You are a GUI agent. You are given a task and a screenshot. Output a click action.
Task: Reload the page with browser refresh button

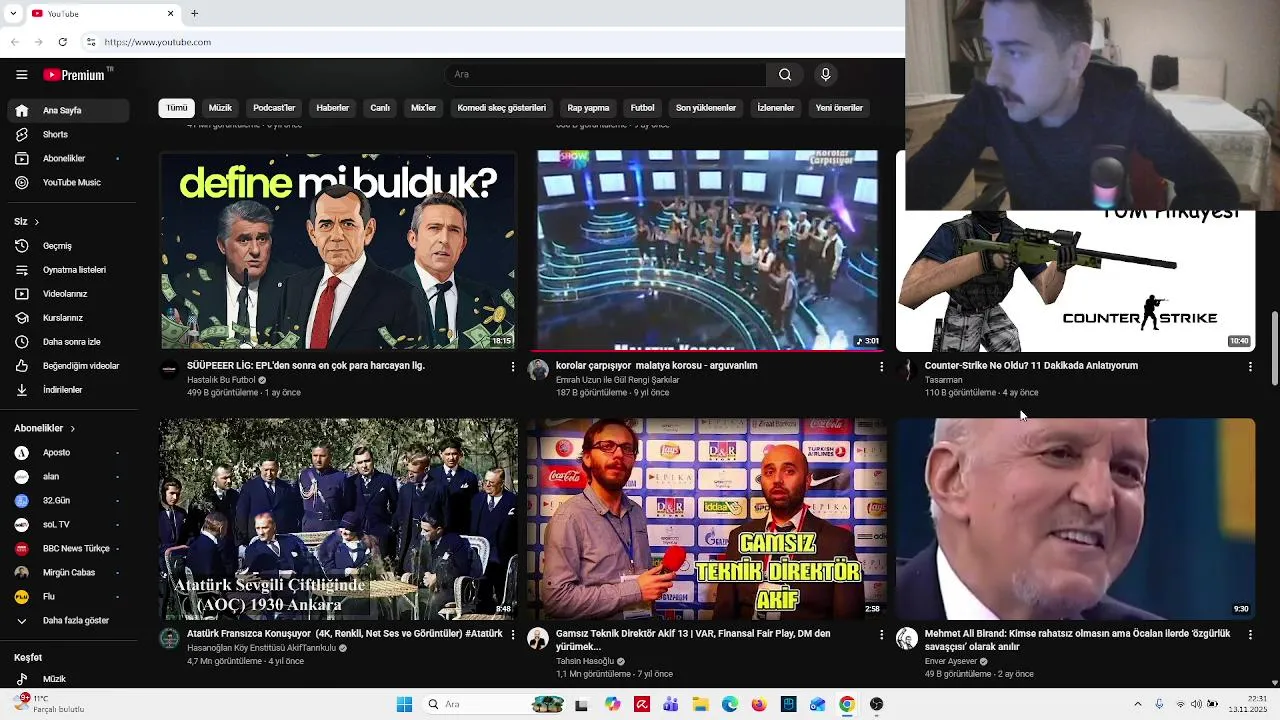click(x=62, y=42)
